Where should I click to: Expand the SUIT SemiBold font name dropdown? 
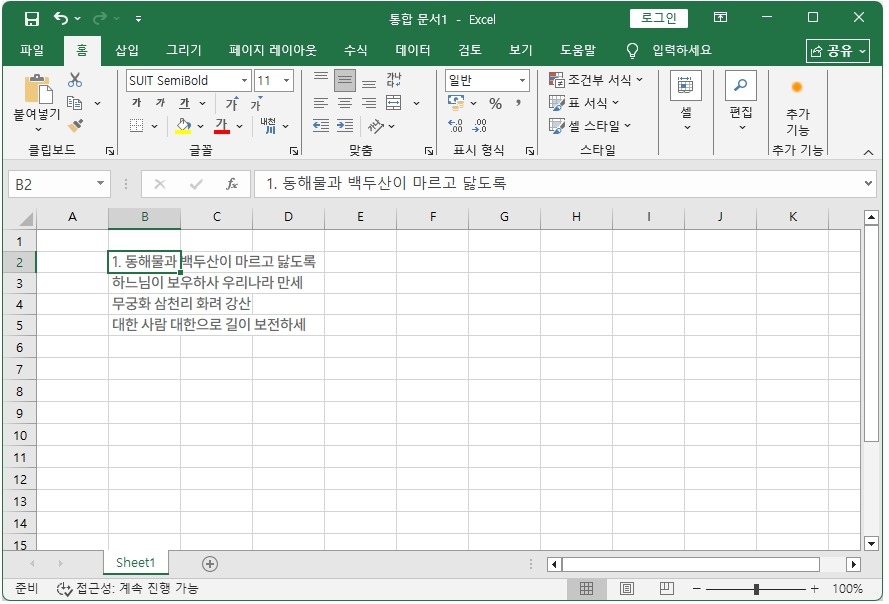pyautogui.click(x=245, y=81)
